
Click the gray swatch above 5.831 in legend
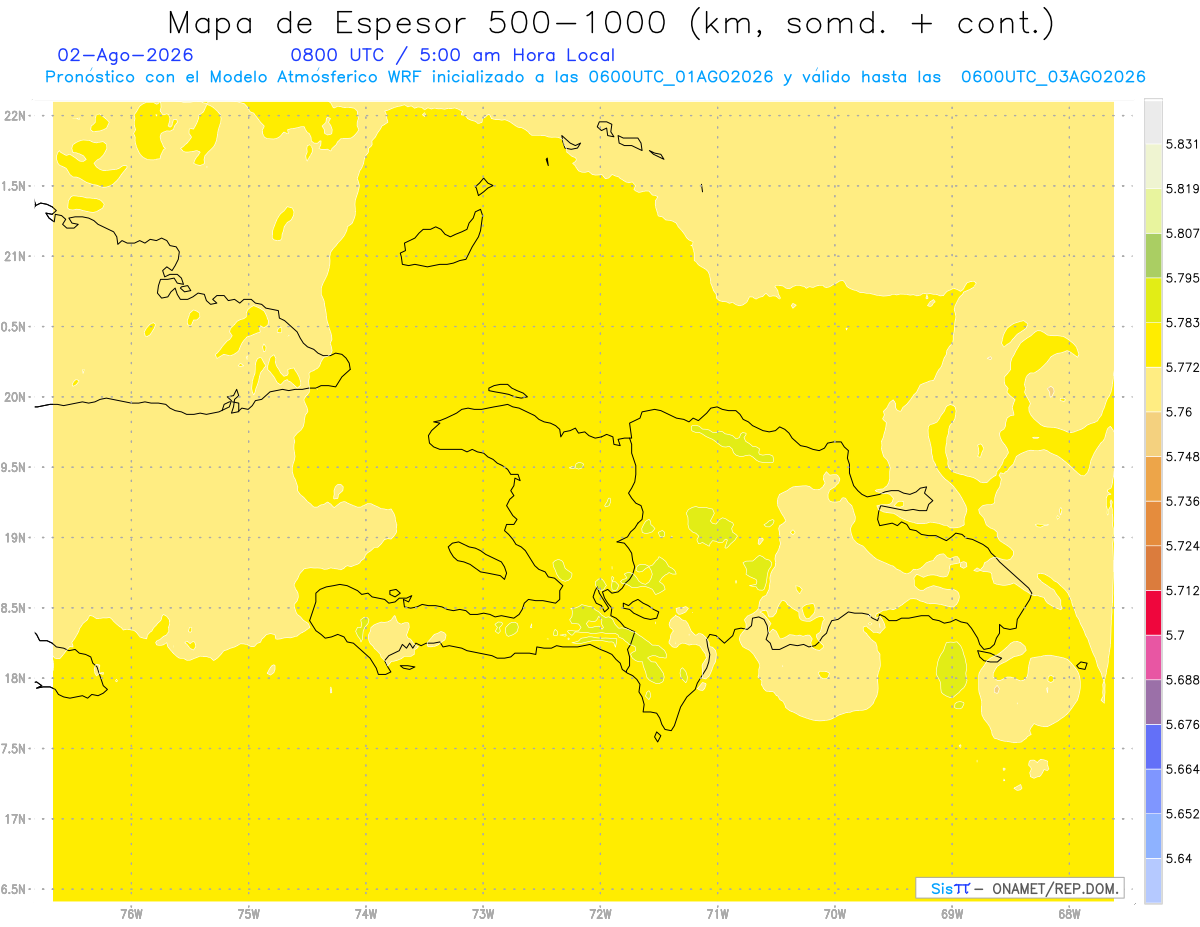pyautogui.click(x=1153, y=121)
